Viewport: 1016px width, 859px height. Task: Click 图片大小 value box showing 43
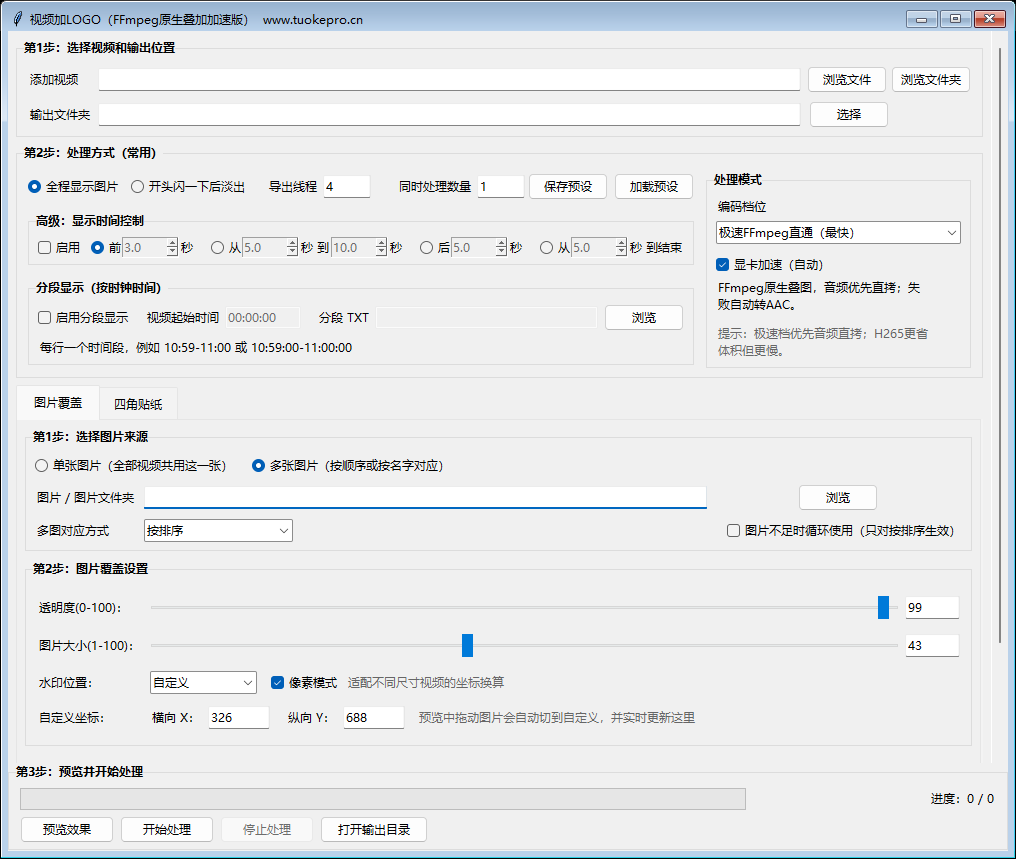pyautogui.click(x=932, y=645)
